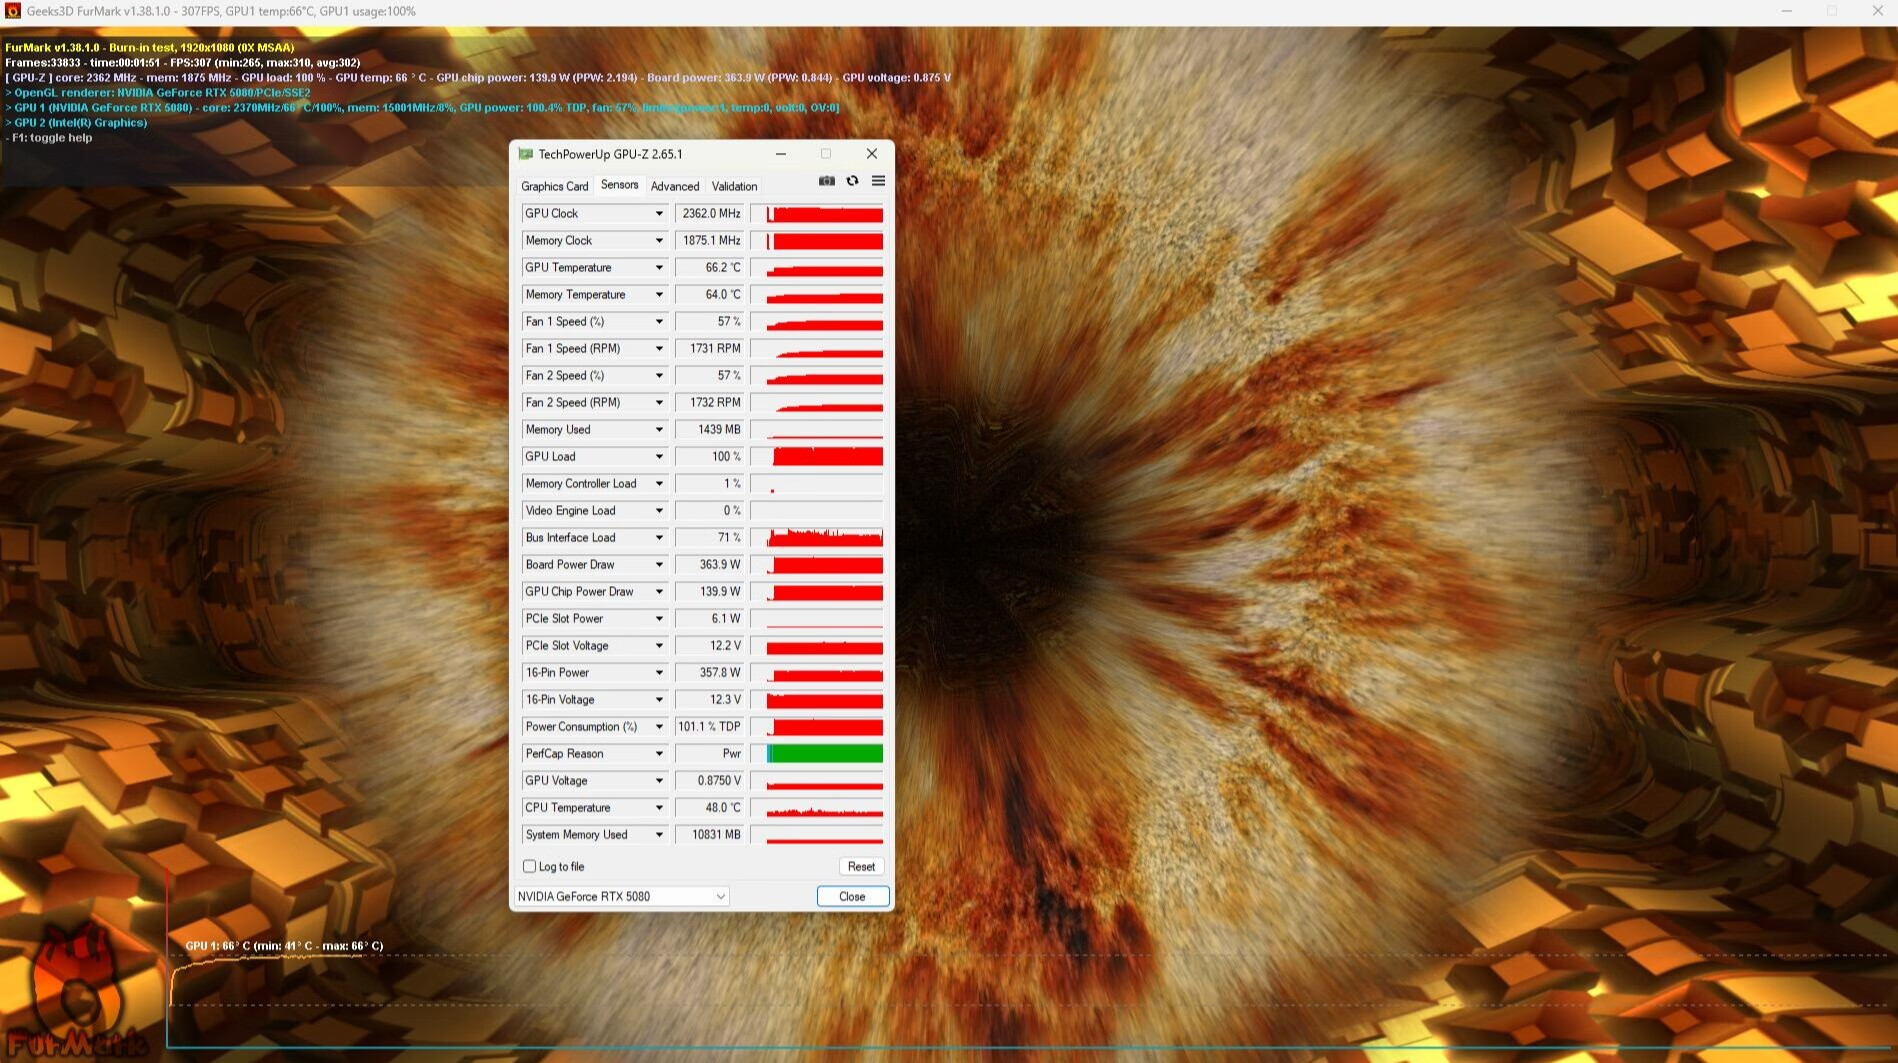1898x1063 pixels.
Task: Click the GPU-Z screenshot camera icon
Action: click(826, 181)
